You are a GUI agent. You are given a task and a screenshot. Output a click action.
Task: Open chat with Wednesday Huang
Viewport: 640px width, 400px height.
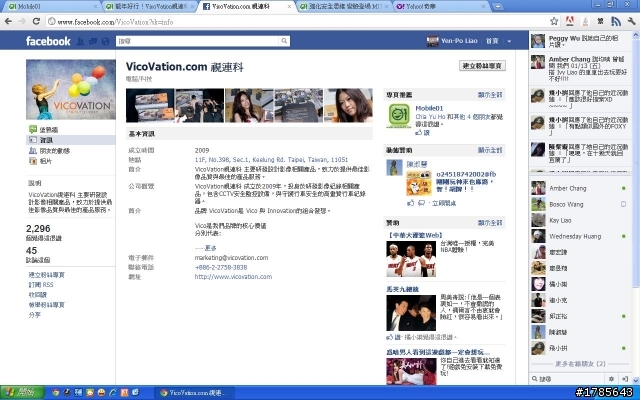coord(580,236)
